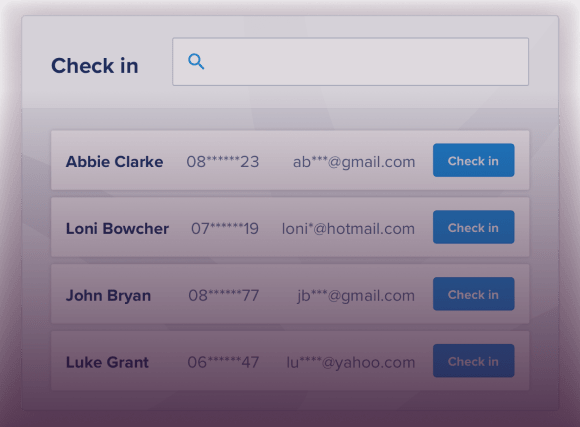The height and width of the screenshot is (427, 580).
Task: Click the loni*@hotmail.com email address
Action: (x=348, y=229)
